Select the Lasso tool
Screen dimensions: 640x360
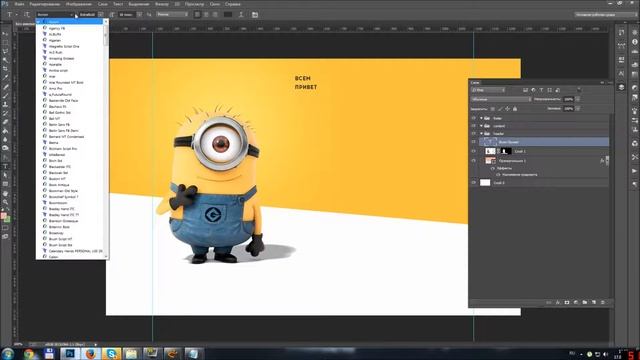pos(5,51)
